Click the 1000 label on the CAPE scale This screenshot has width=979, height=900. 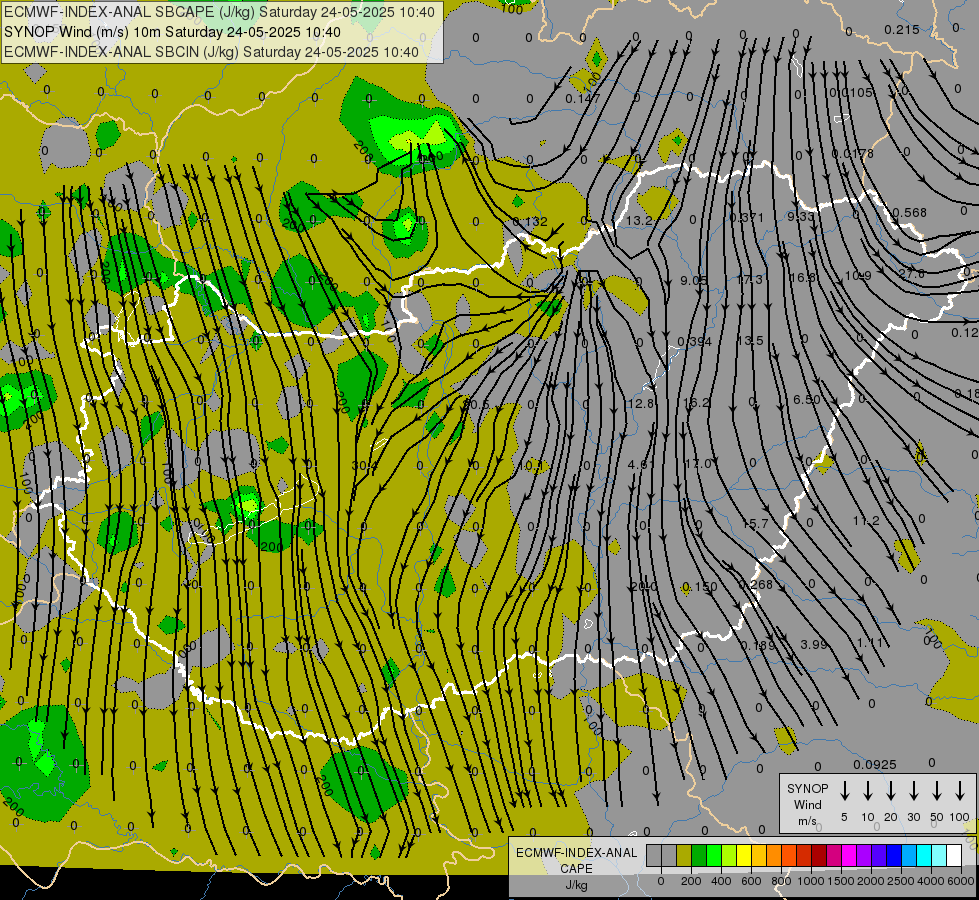(x=810, y=881)
